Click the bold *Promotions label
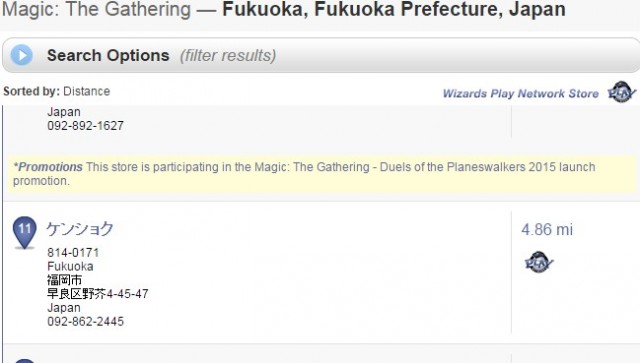The height and width of the screenshot is (363, 640). click(48, 167)
